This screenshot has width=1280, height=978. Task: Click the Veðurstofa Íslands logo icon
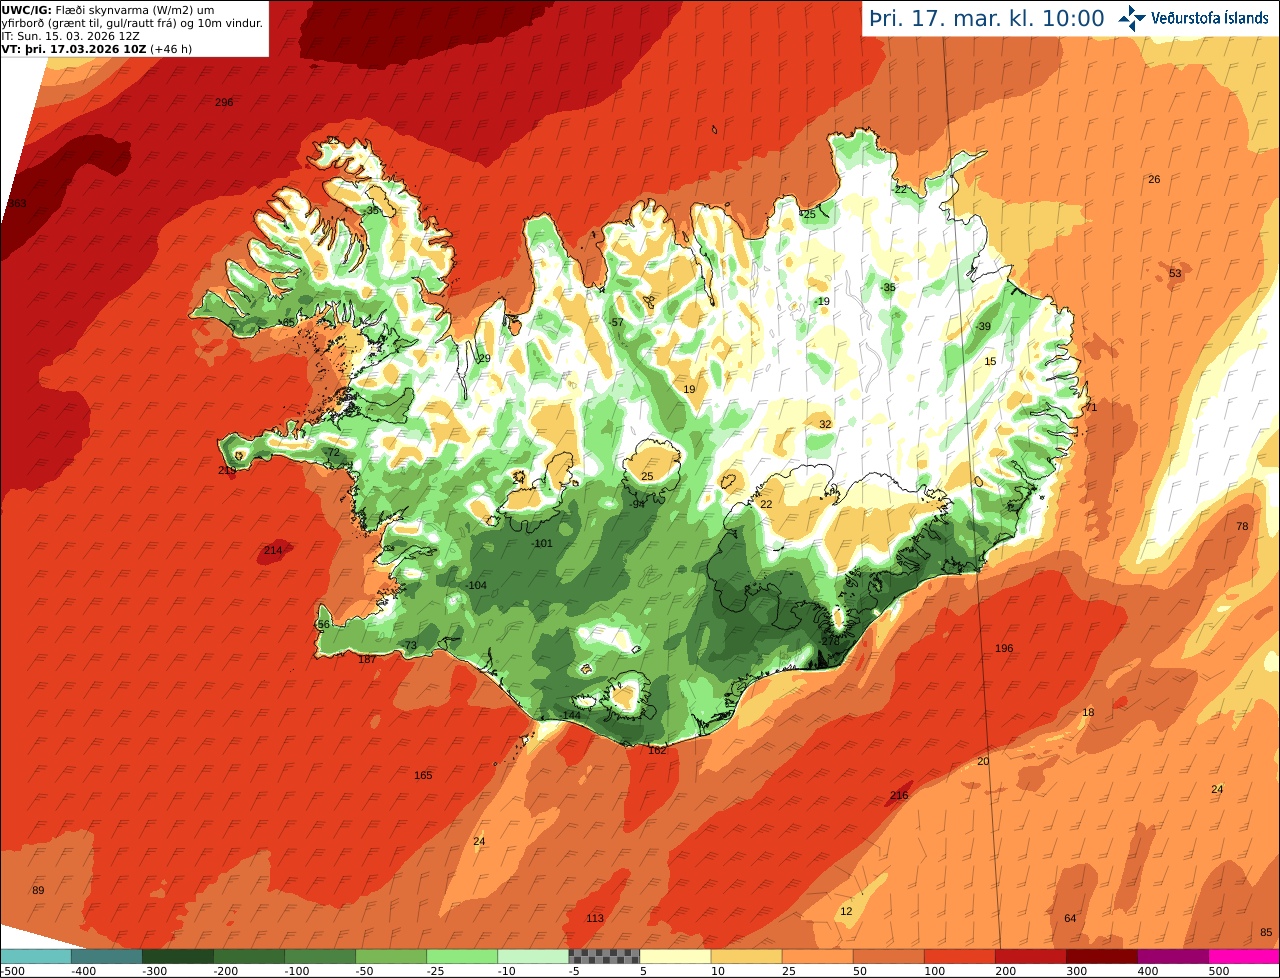[1133, 18]
